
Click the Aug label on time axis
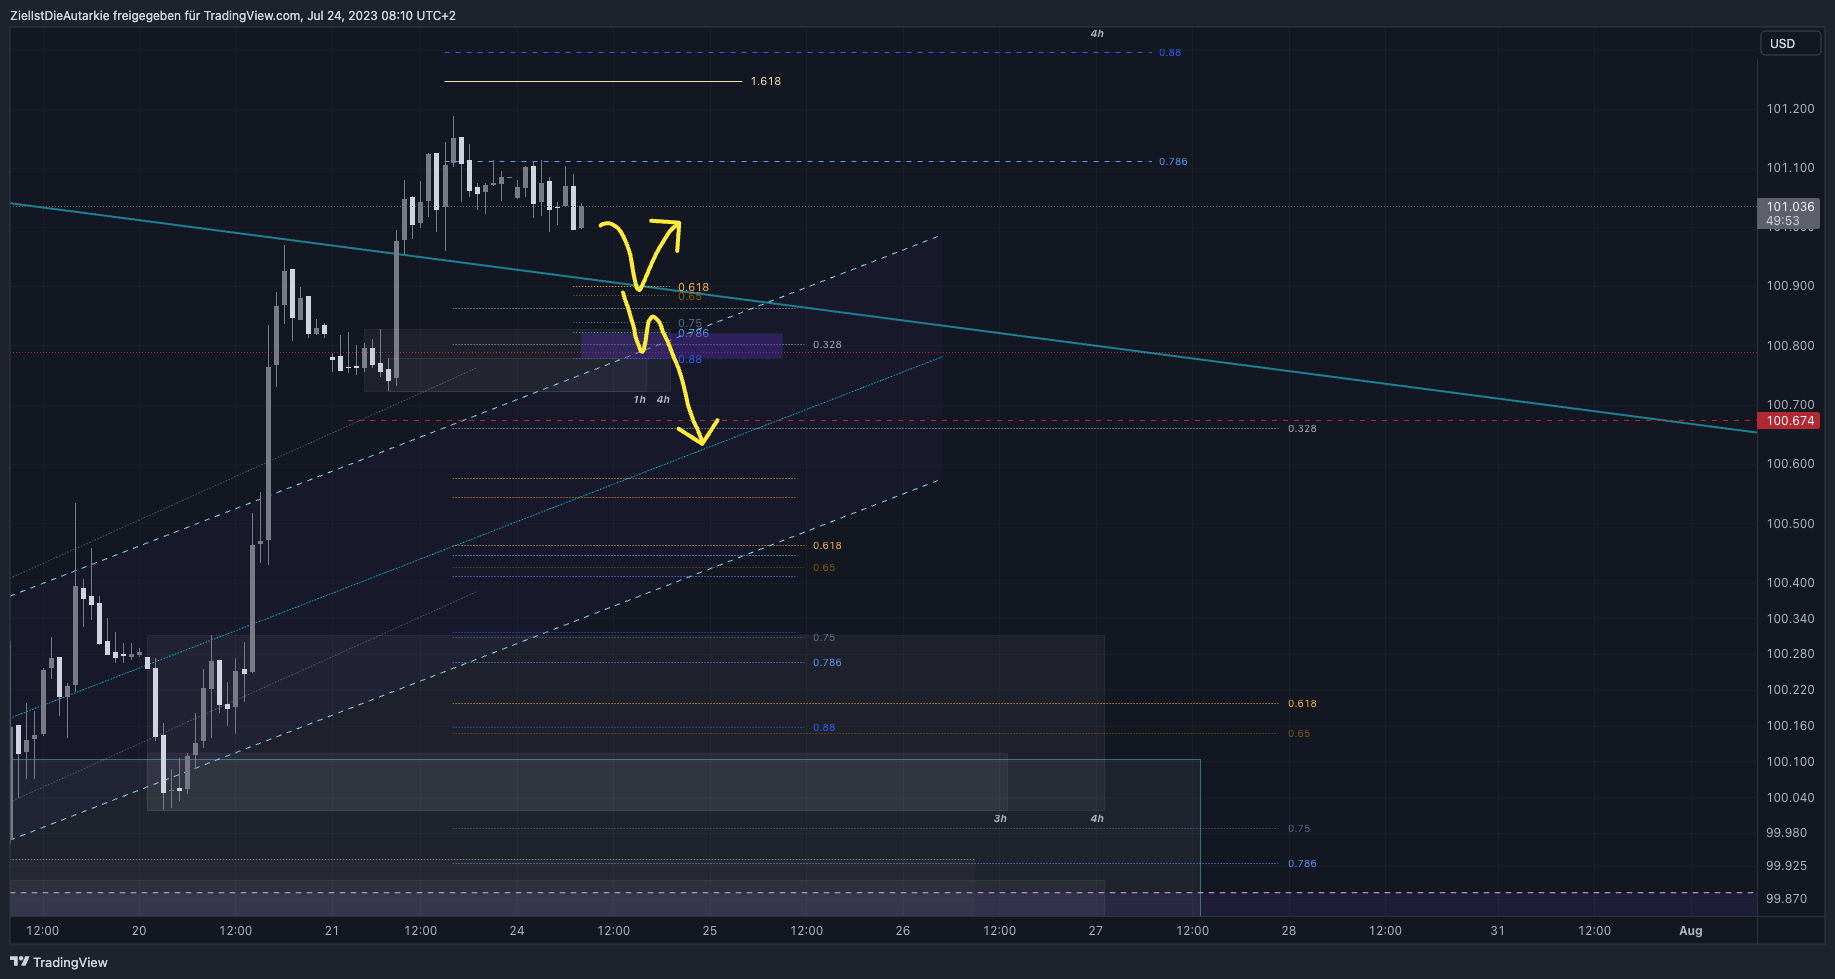1690,931
